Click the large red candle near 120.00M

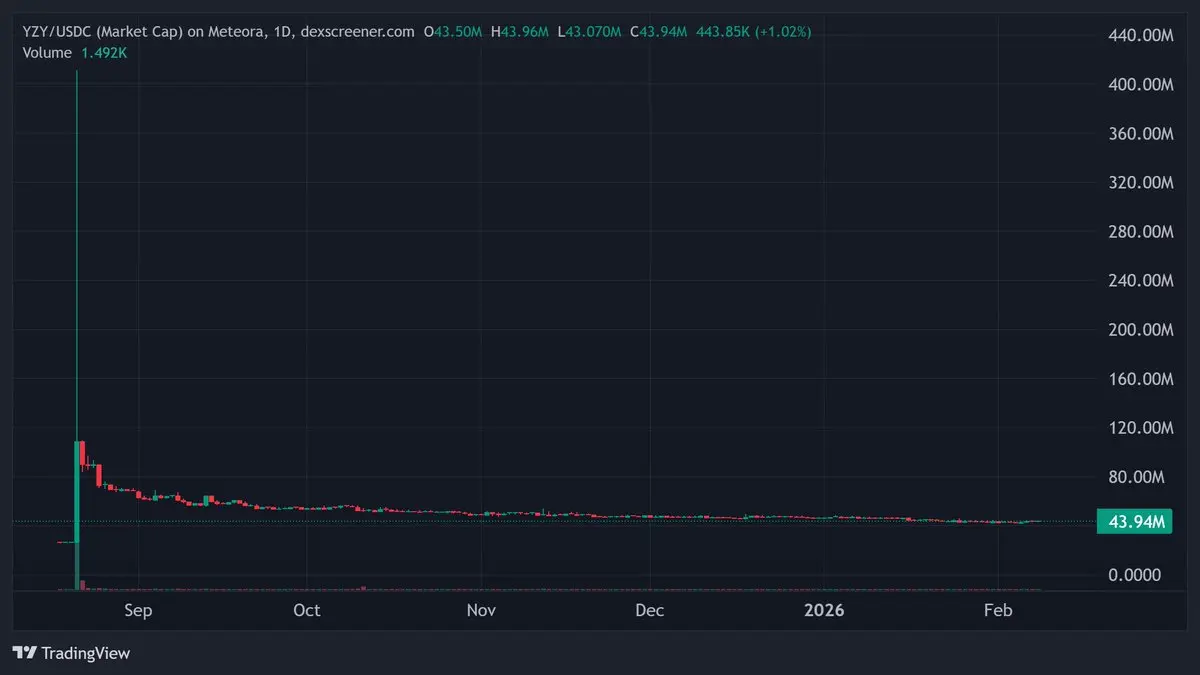click(x=82, y=451)
